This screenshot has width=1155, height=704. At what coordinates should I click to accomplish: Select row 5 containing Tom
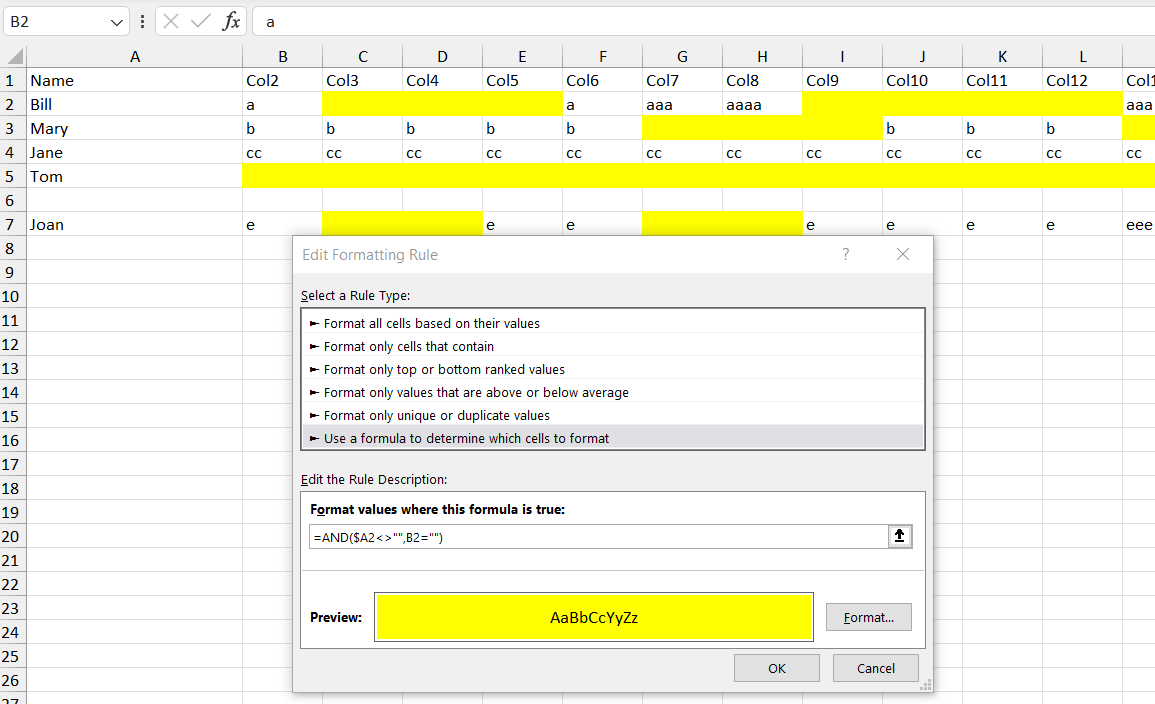click(x=13, y=176)
